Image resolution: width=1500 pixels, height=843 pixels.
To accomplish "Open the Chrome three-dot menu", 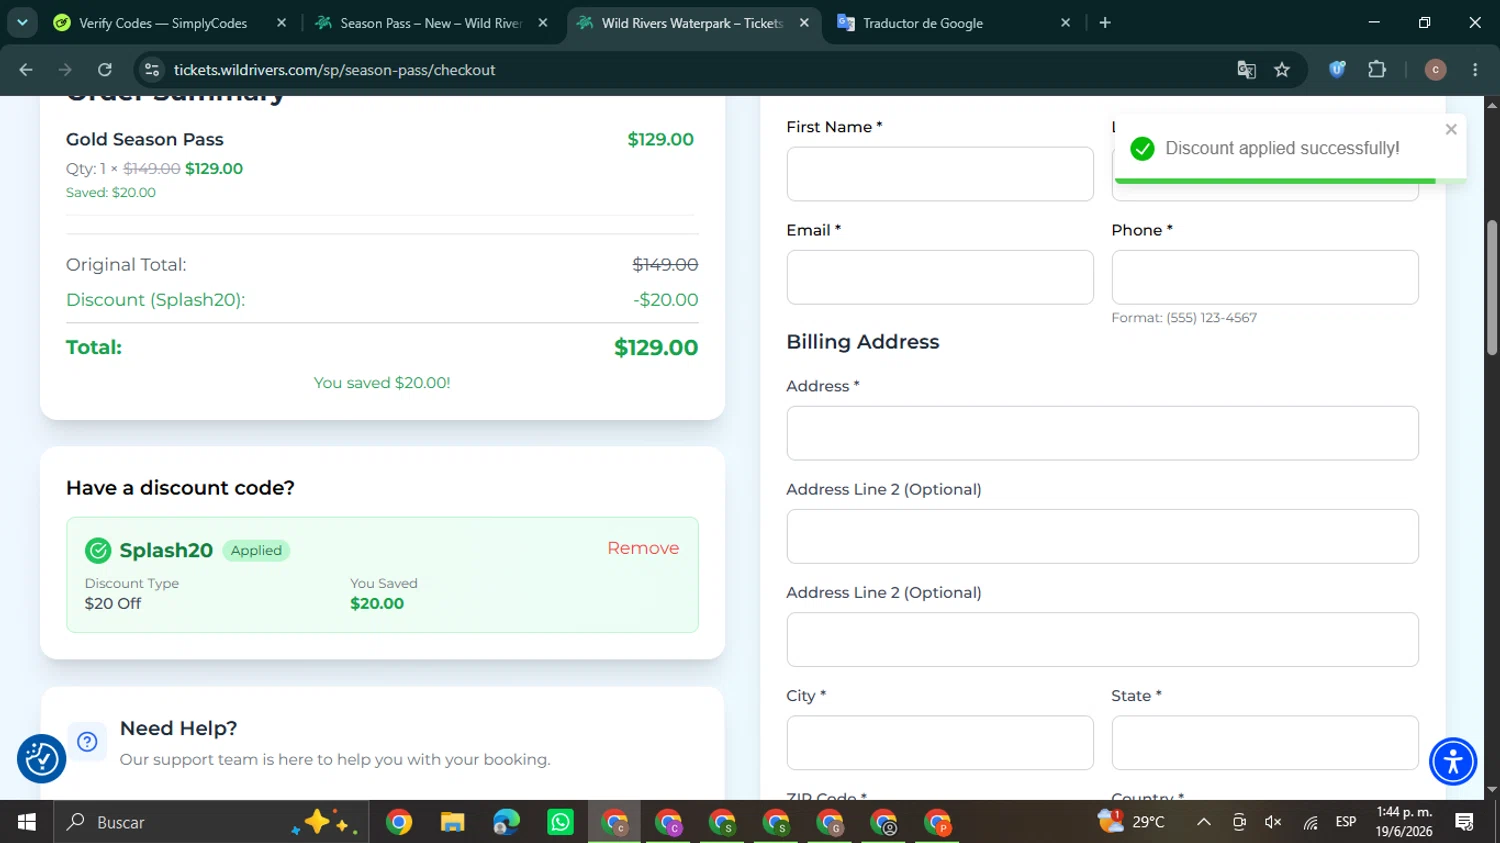I will tap(1475, 70).
